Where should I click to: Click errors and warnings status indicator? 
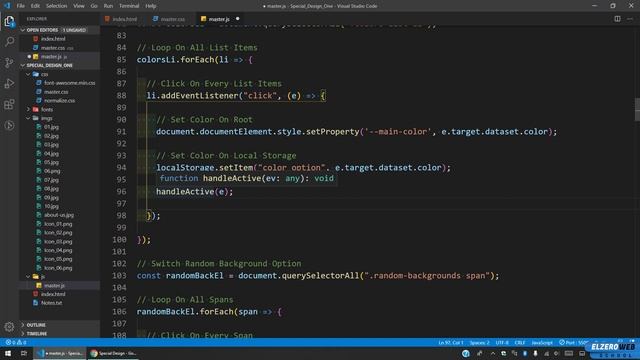pos(16,342)
